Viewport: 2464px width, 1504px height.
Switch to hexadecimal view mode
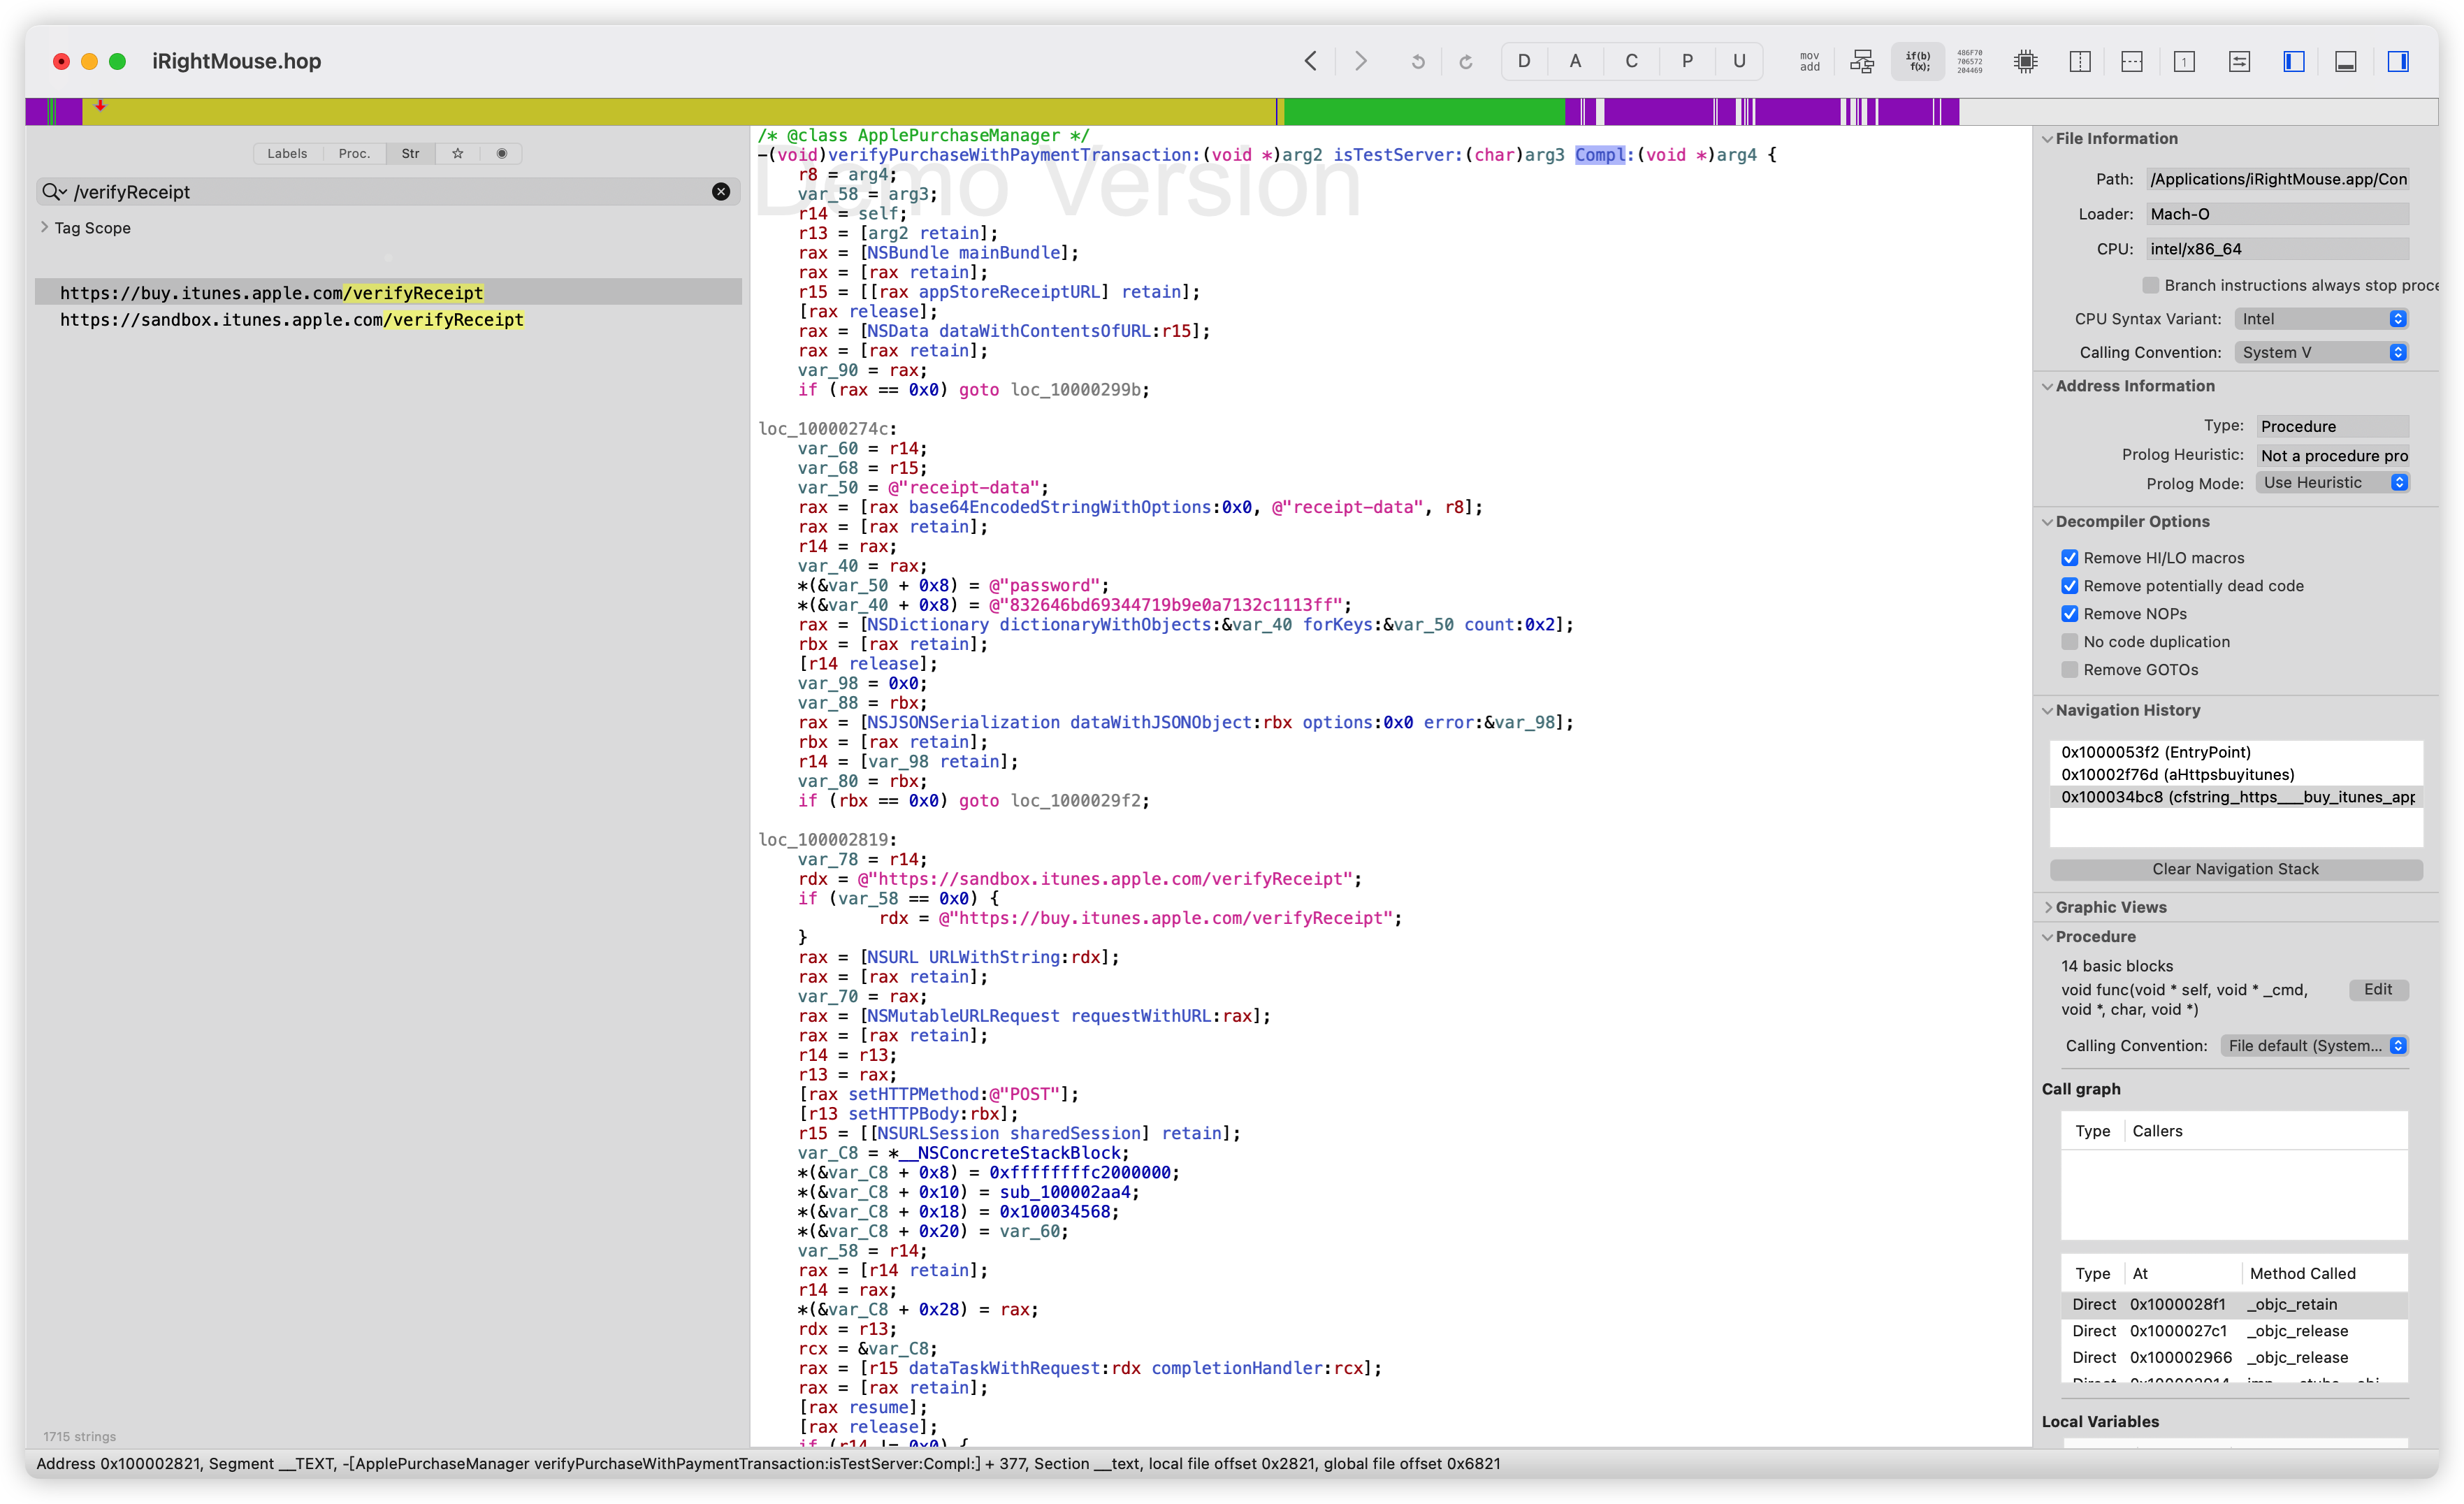tap(1969, 62)
